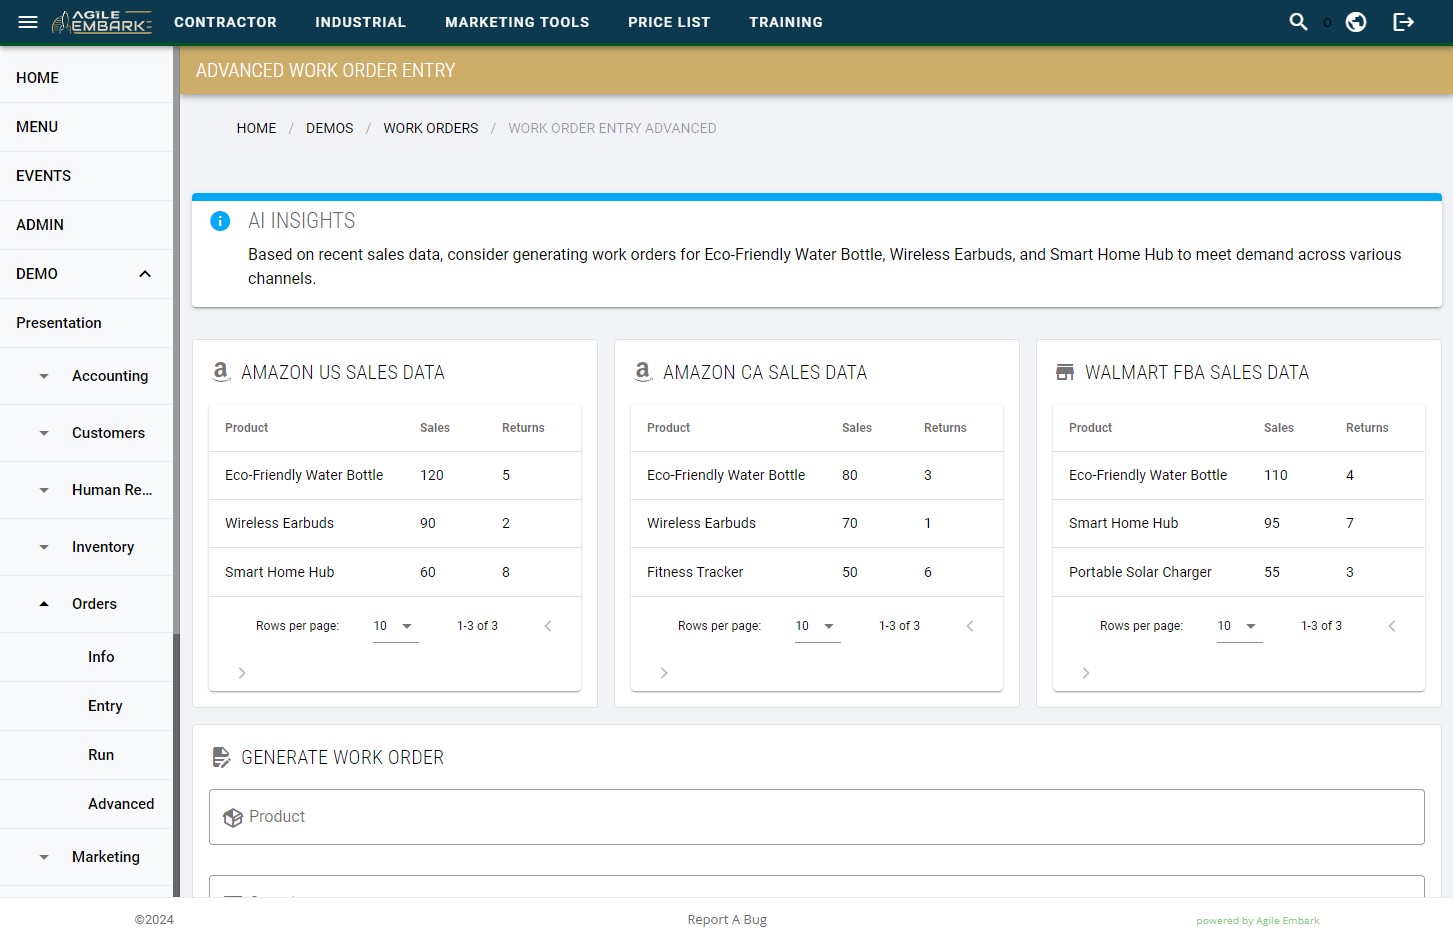Click the Report A Bug link

click(727, 919)
